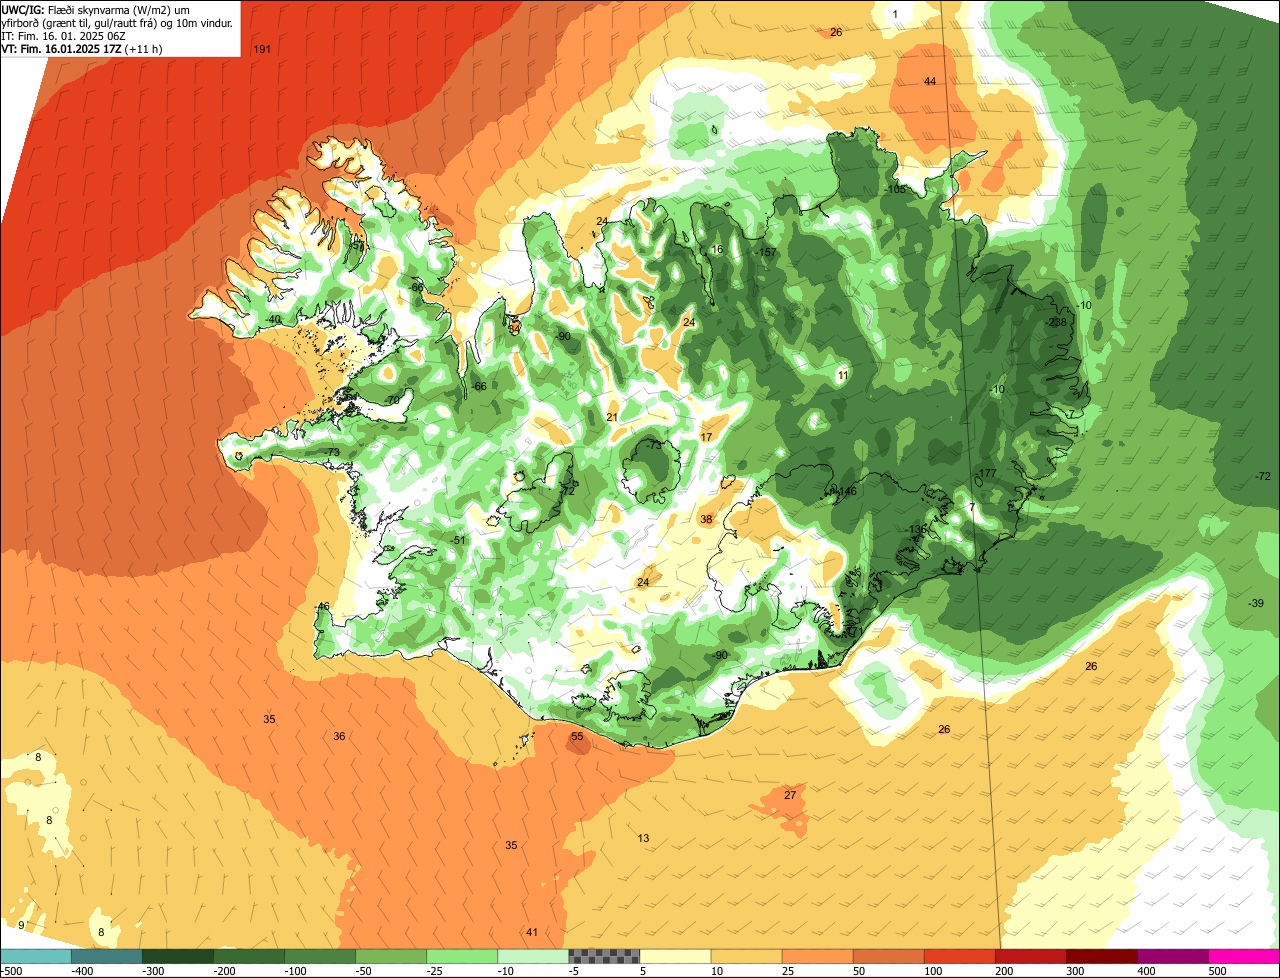Click the -400 to -300 dark teal legend swatch
Screen dimensions: 1280x978
tap(106, 956)
